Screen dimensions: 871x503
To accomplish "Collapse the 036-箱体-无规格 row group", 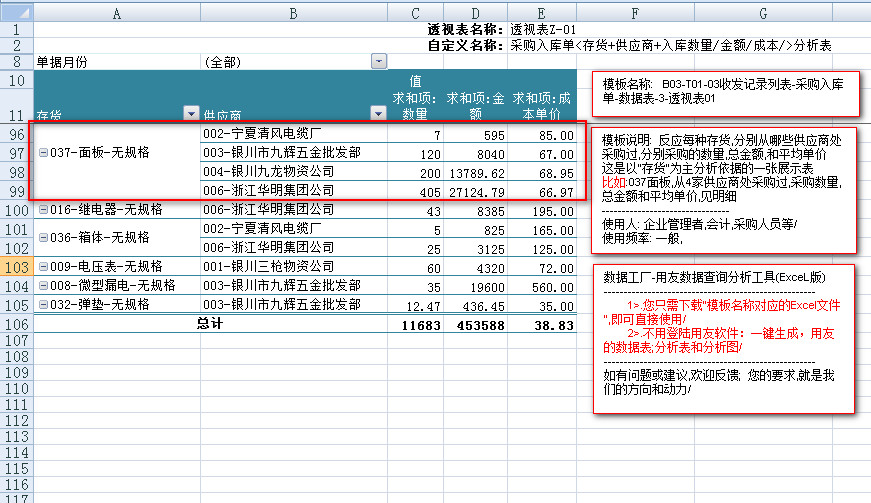I will pos(42,238).
